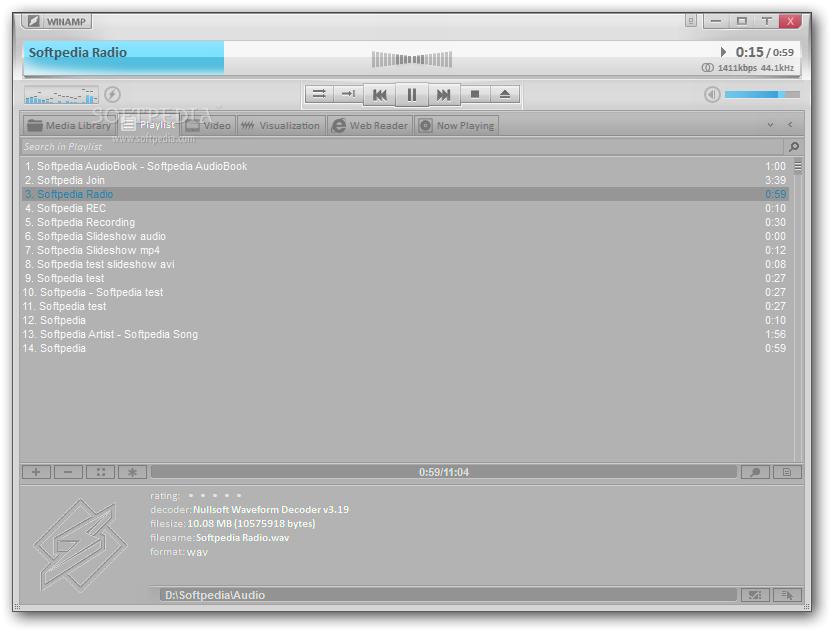Select track 14 Softpedia
Image resolution: width=832 pixels, height=632 pixels.
(x=405, y=349)
